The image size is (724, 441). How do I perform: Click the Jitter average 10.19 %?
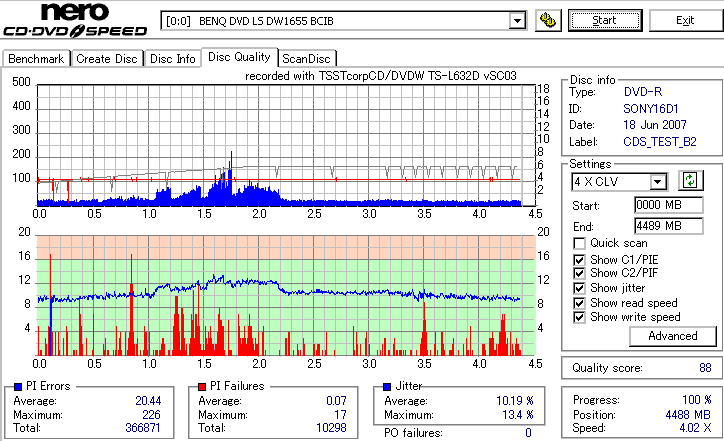tap(515, 401)
